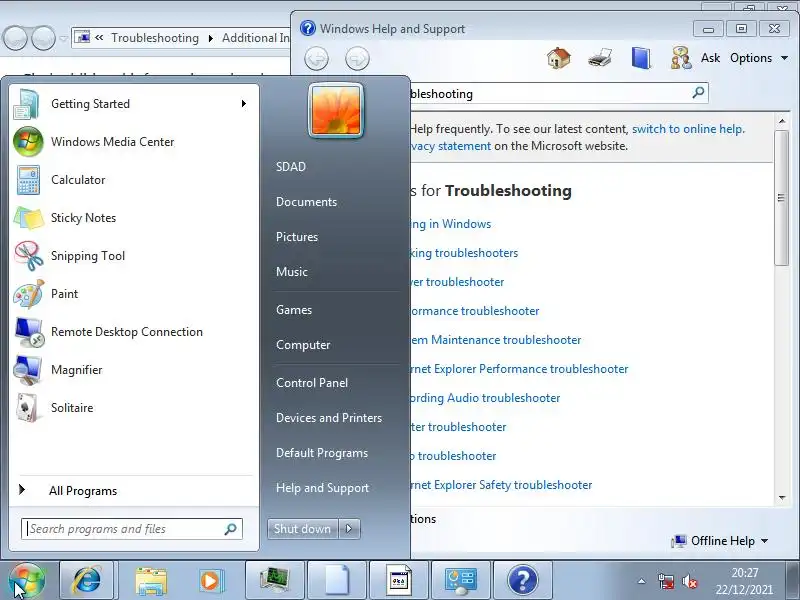The height and width of the screenshot is (600, 800).
Task: Click the muted volume tray icon
Action: (x=690, y=582)
